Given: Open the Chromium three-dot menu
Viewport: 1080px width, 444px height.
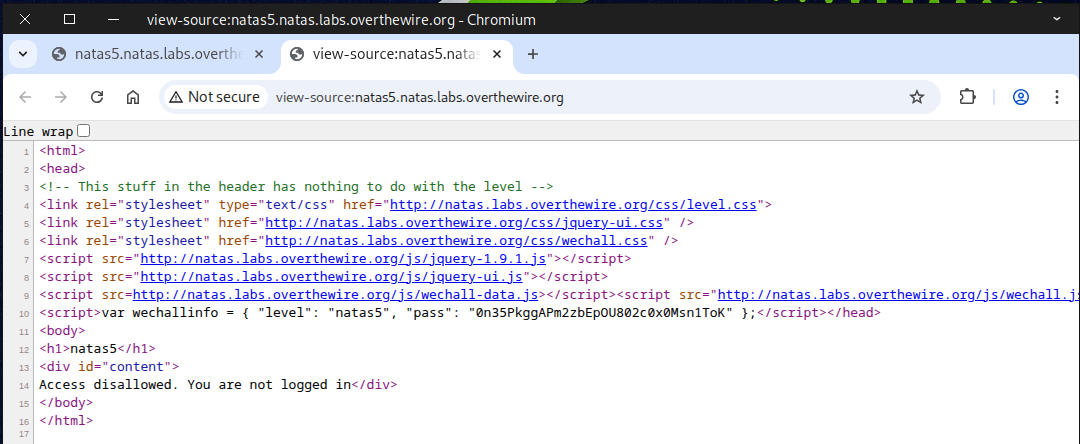Looking at the screenshot, I should tap(1056, 97).
